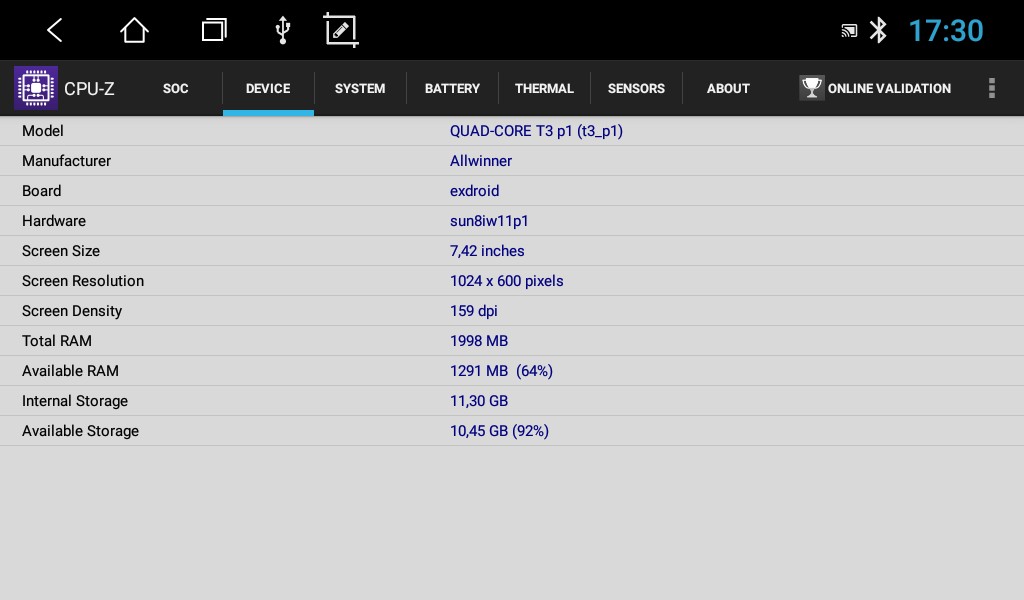Click the '11,30 GB' value
This screenshot has width=1024, height=600.
[x=479, y=401]
